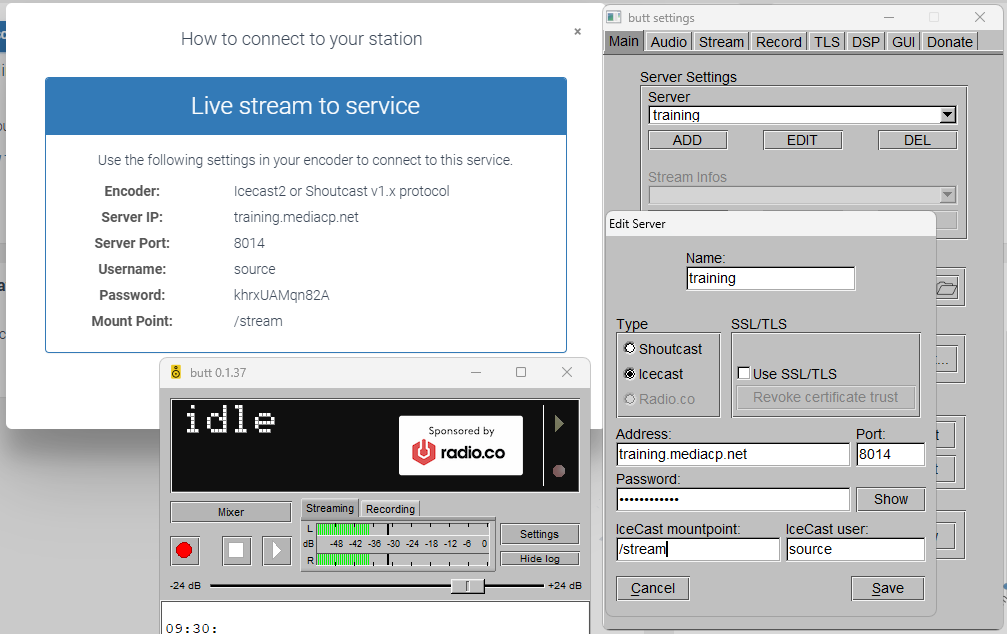Open the radio.co sponsor banner

coord(460,445)
